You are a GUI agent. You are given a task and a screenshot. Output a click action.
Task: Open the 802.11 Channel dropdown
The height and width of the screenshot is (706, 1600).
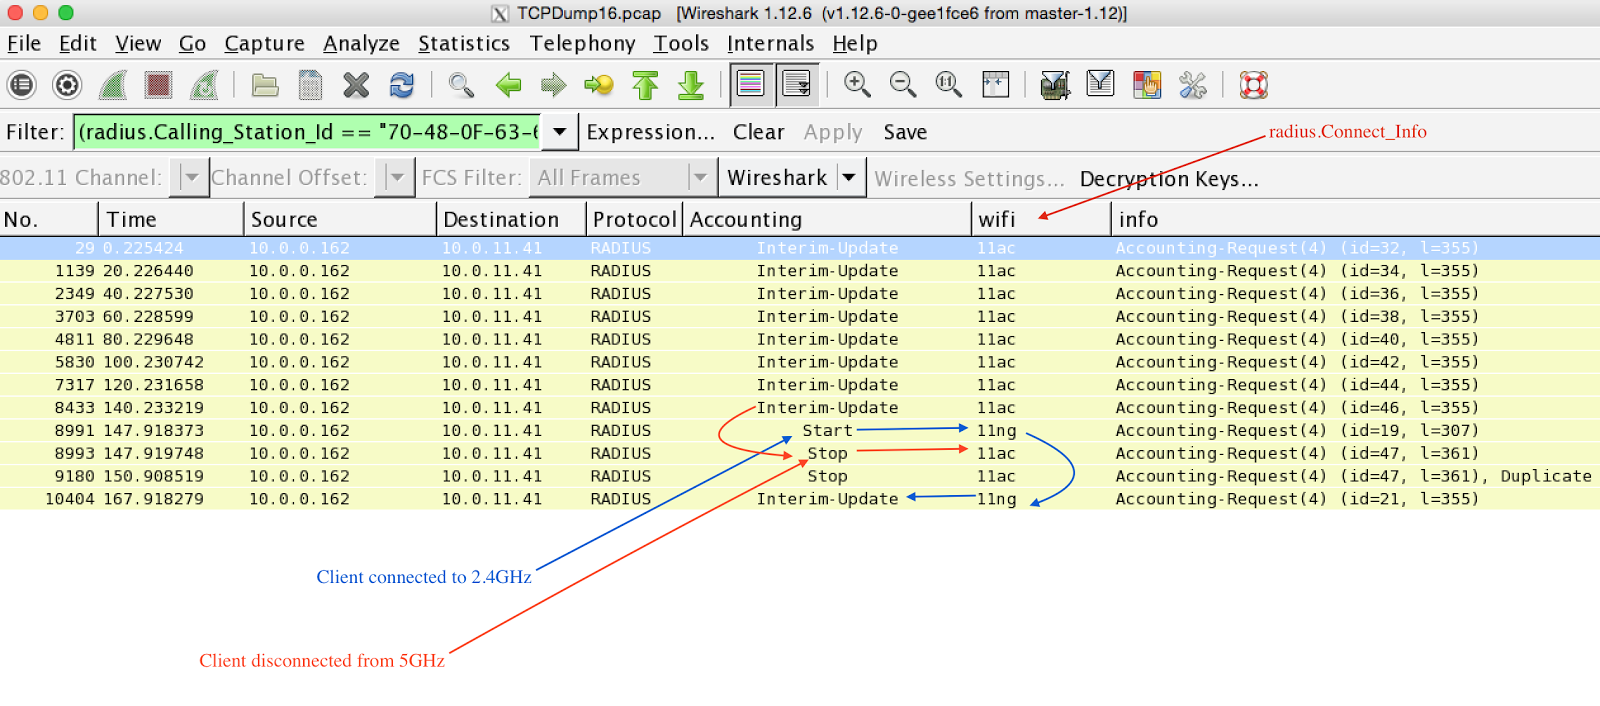point(189,178)
